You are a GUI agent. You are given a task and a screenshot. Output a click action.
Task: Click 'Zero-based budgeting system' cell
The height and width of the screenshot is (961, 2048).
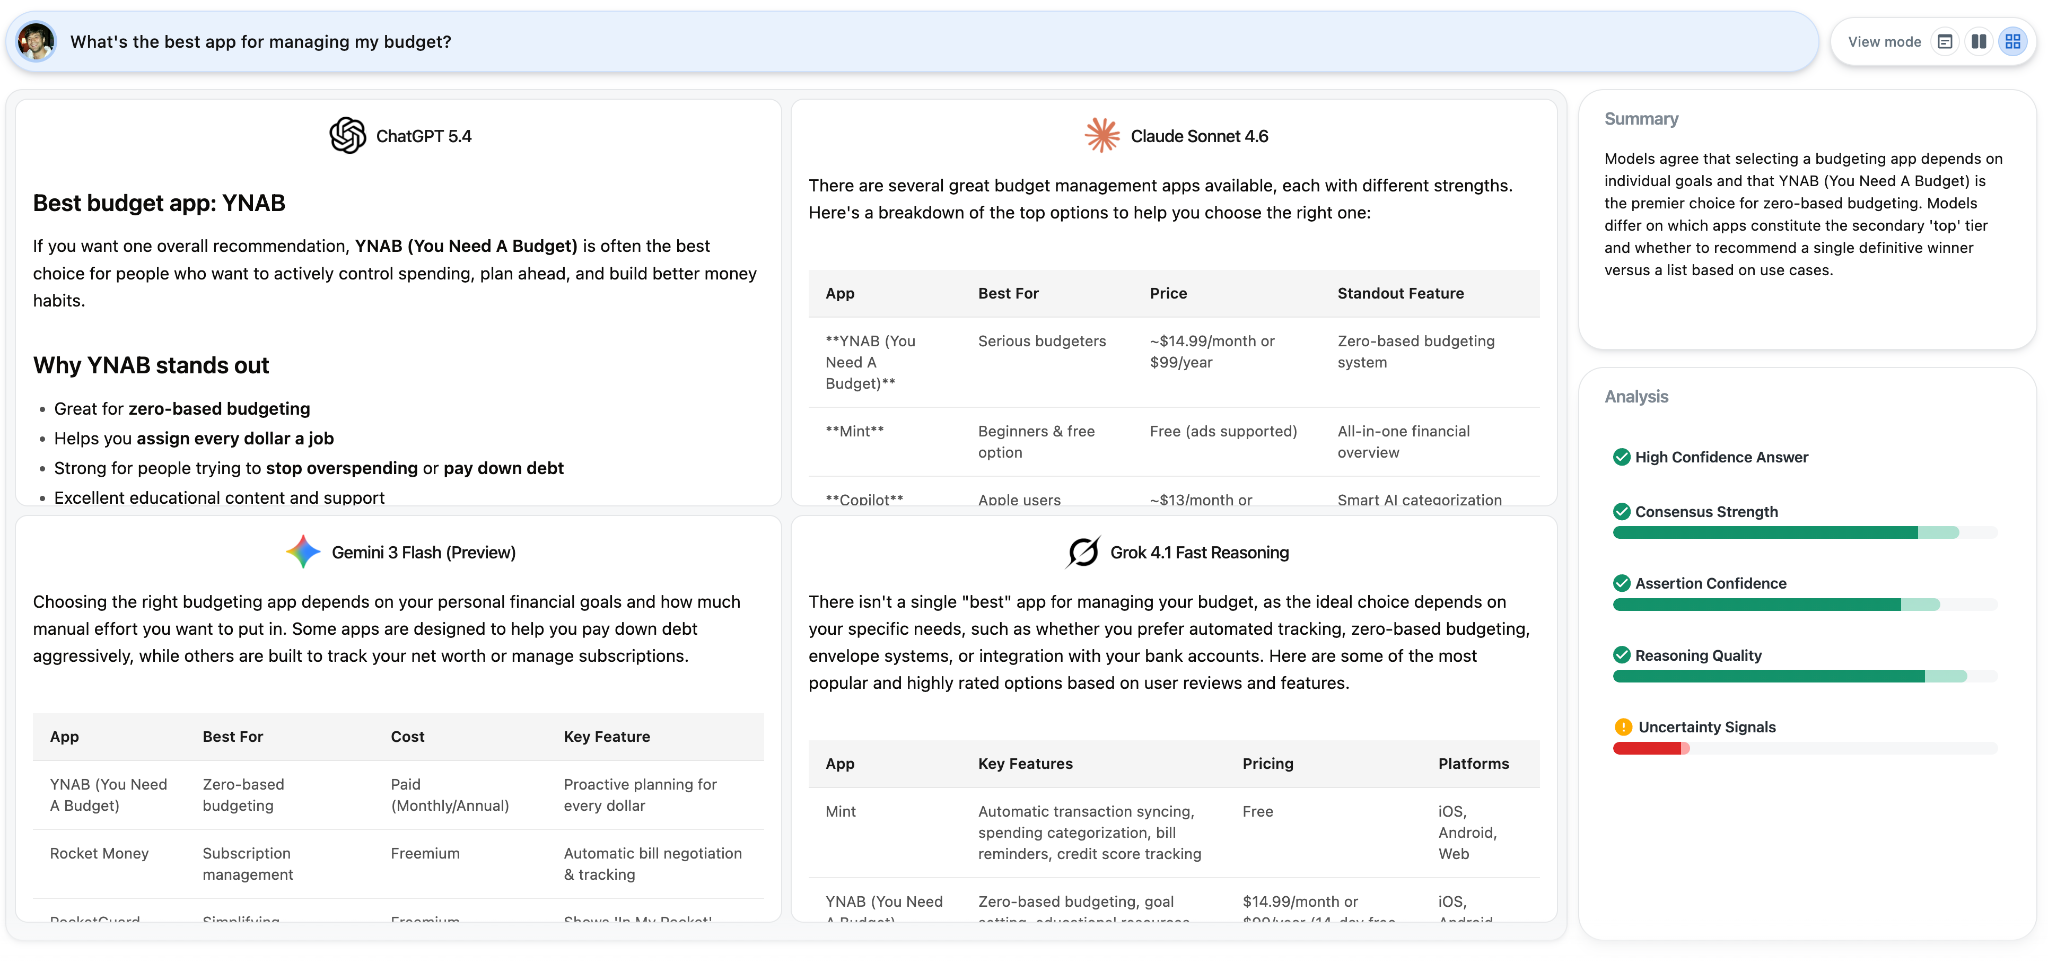click(1416, 352)
